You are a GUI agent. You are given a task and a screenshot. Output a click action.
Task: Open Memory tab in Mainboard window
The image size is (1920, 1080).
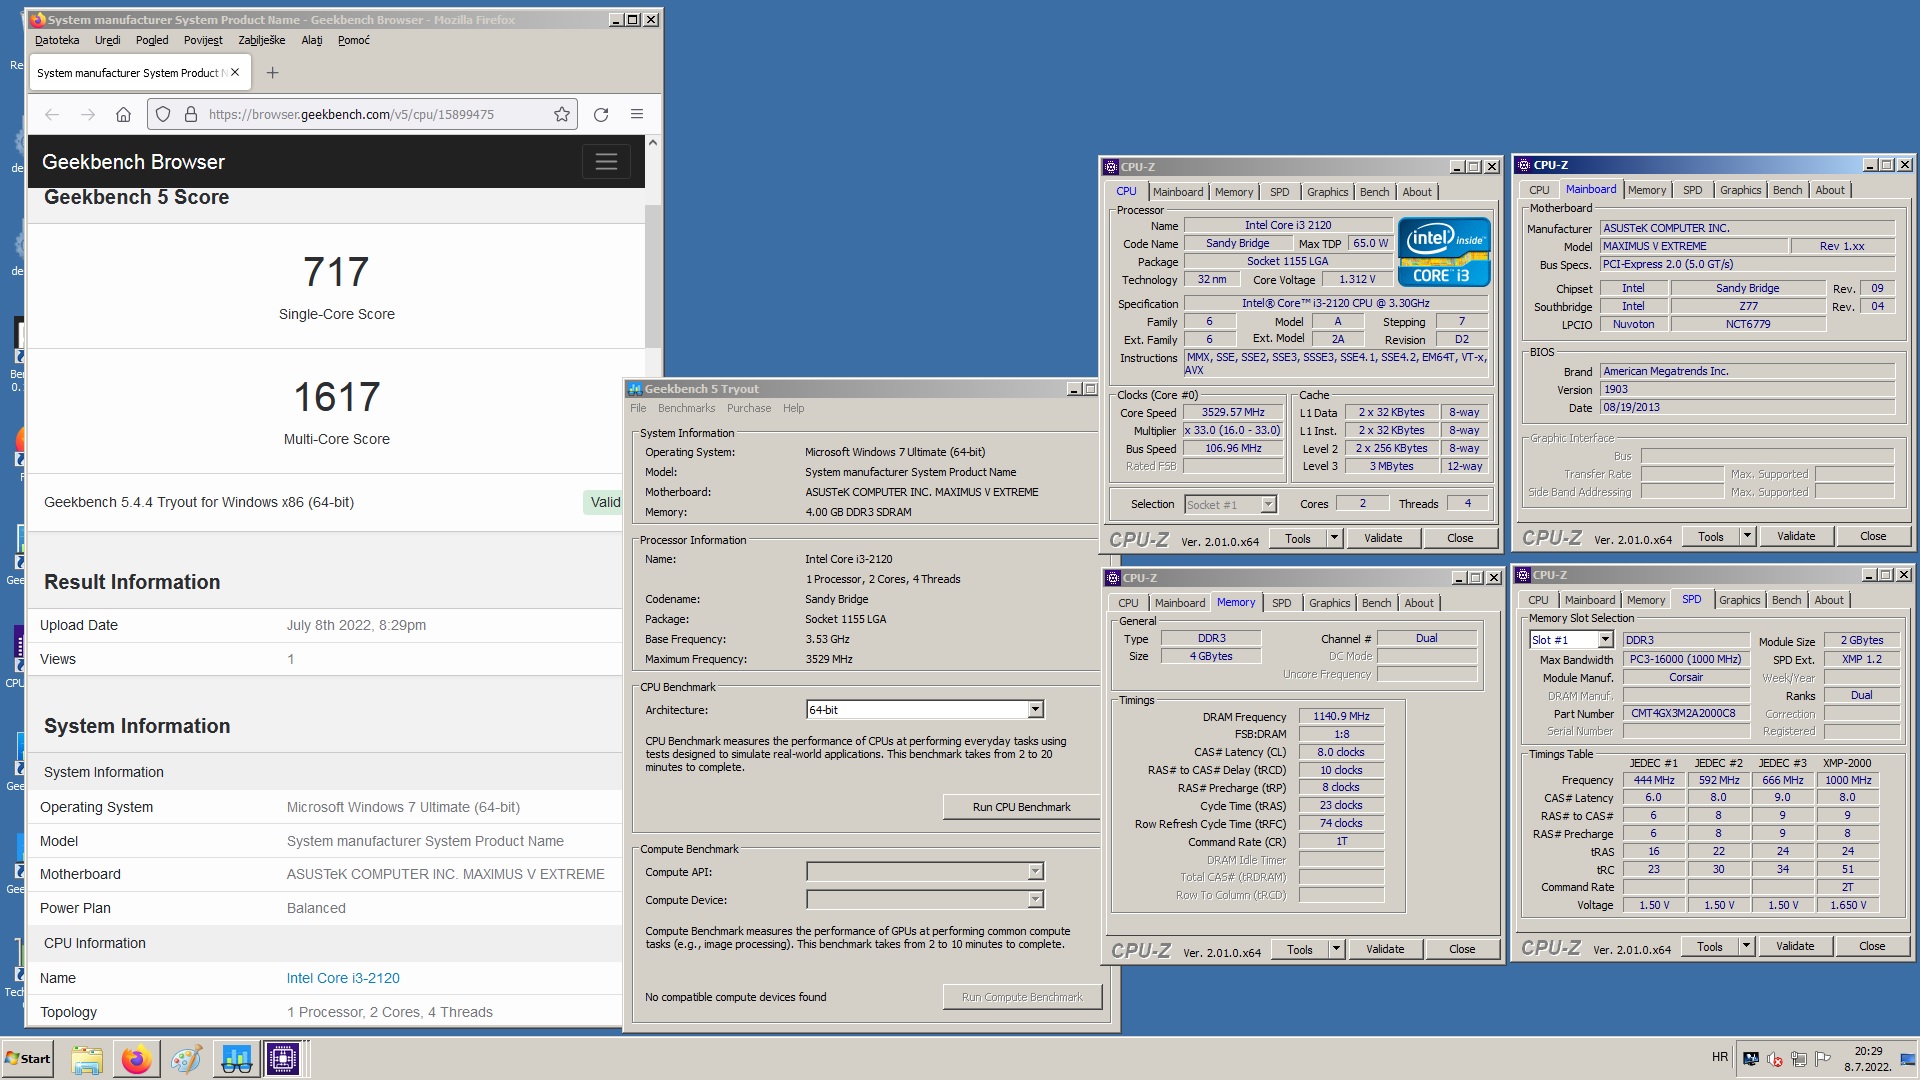tap(1646, 190)
